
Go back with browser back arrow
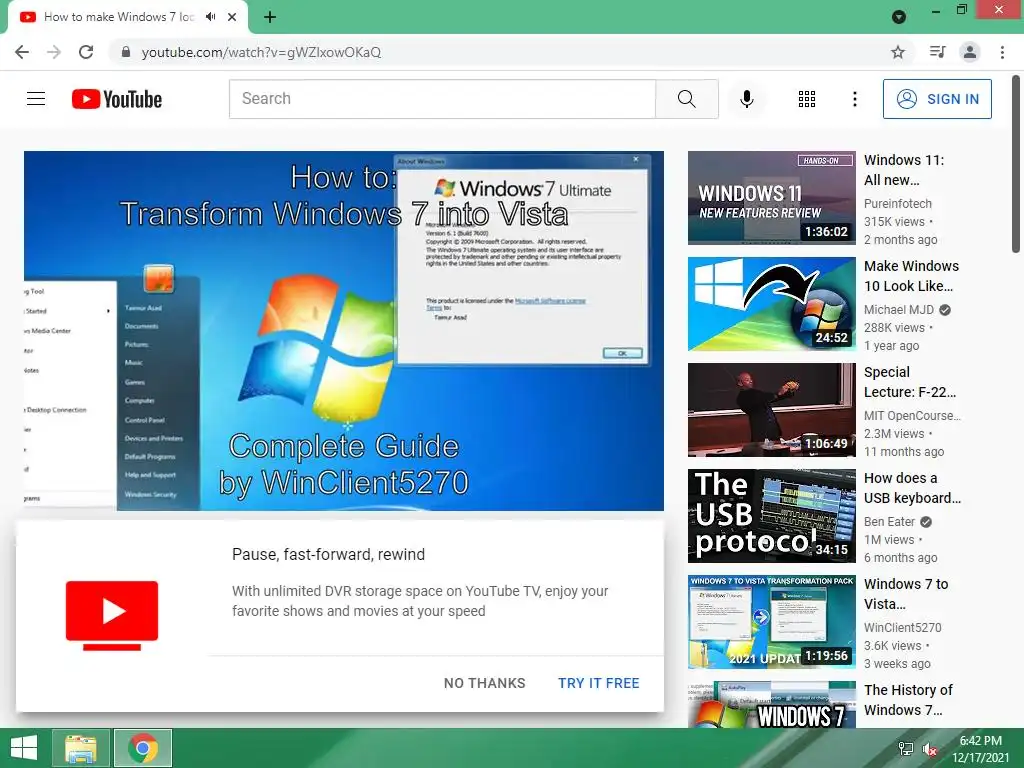[x=22, y=52]
